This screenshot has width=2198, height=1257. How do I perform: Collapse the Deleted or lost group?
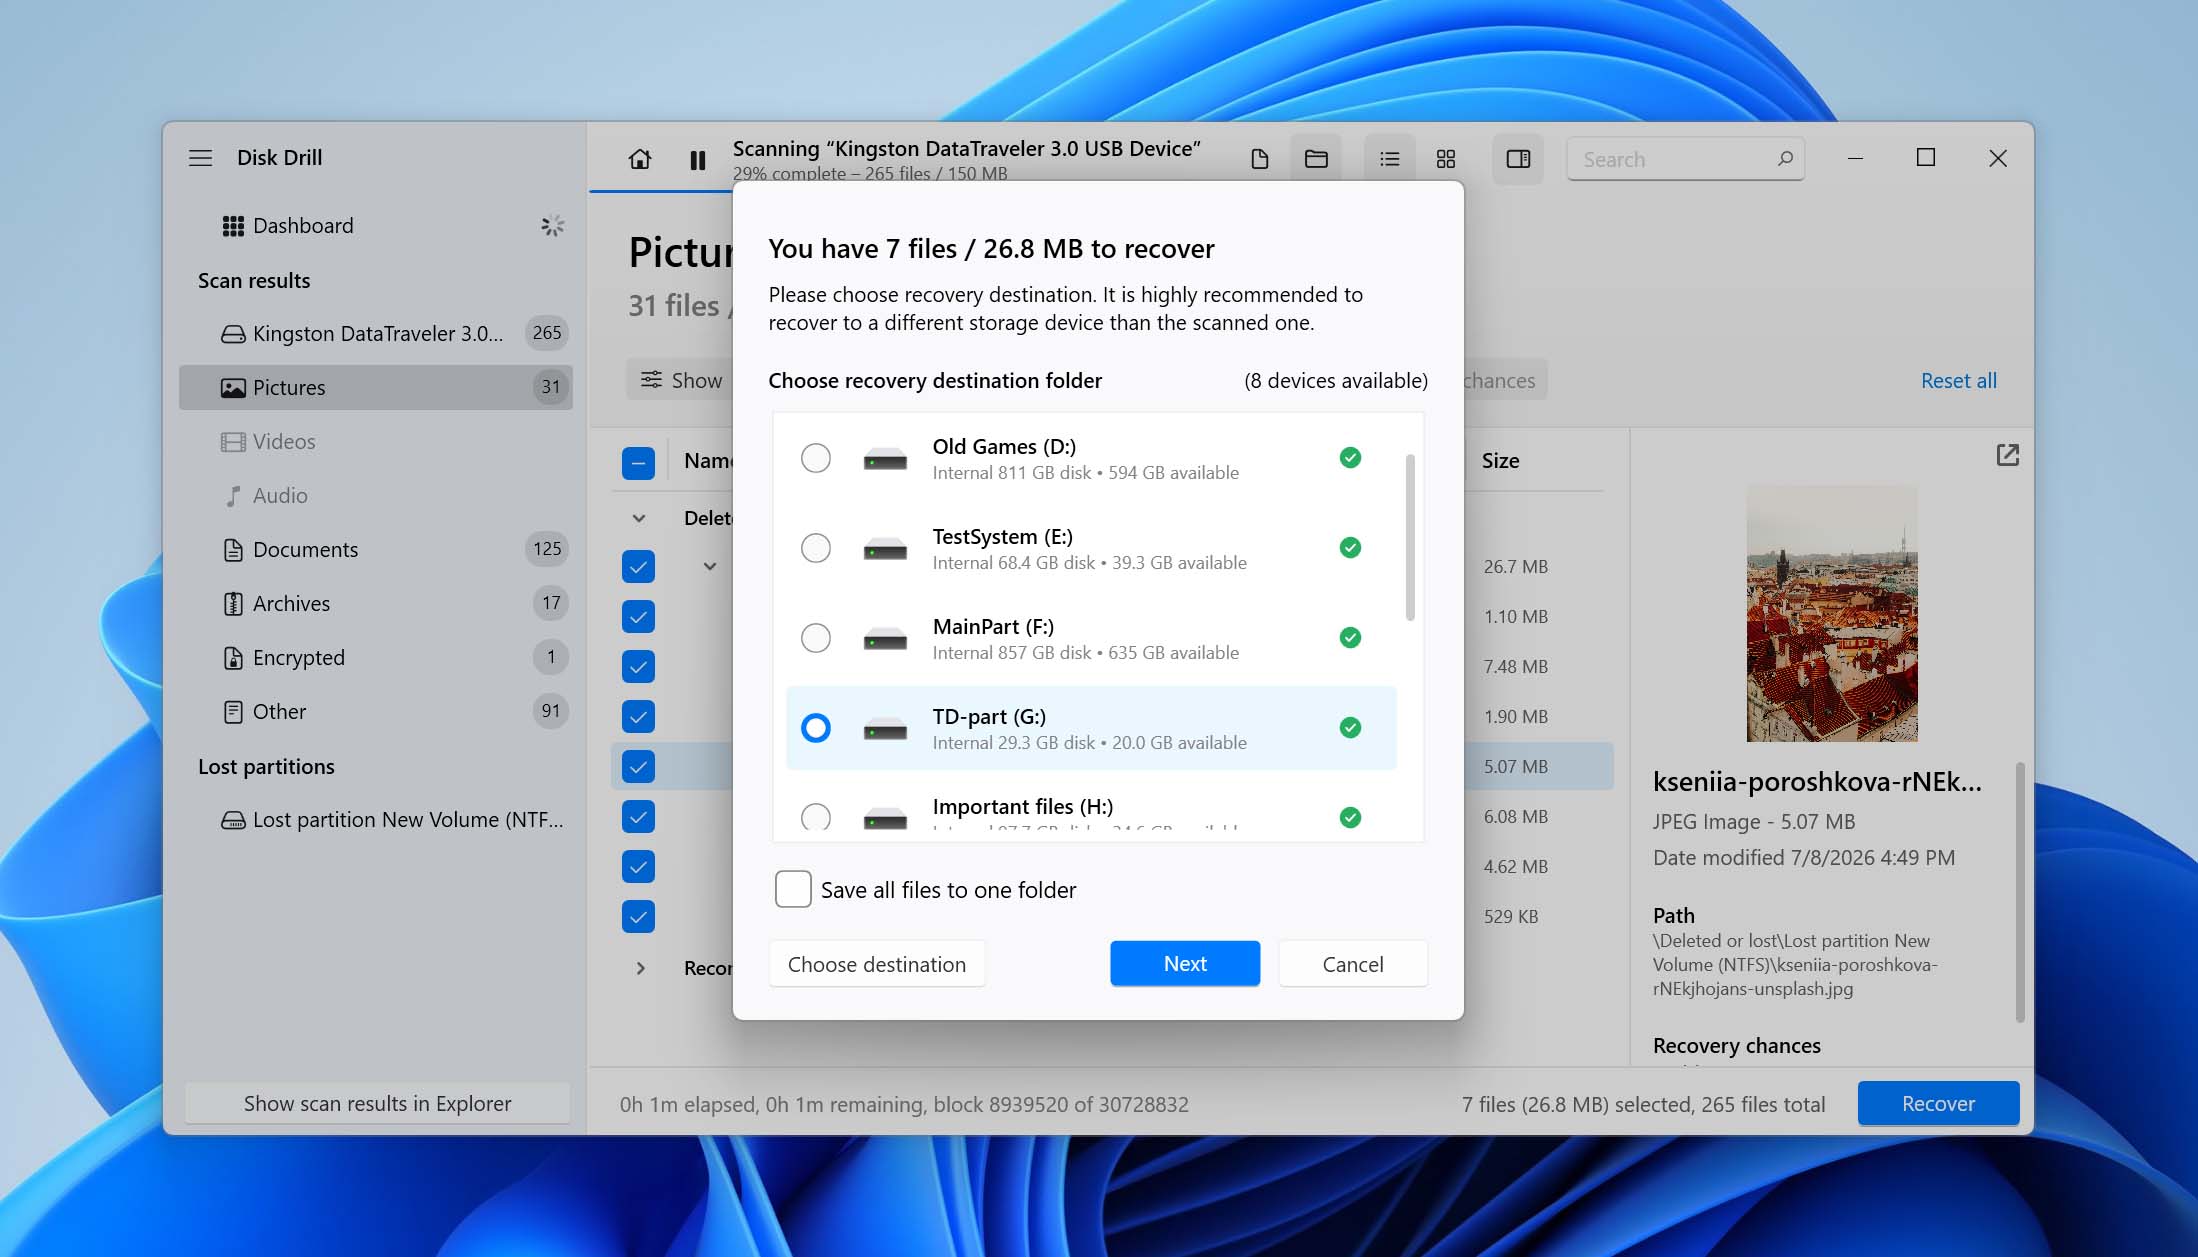(x=639, y=518)
